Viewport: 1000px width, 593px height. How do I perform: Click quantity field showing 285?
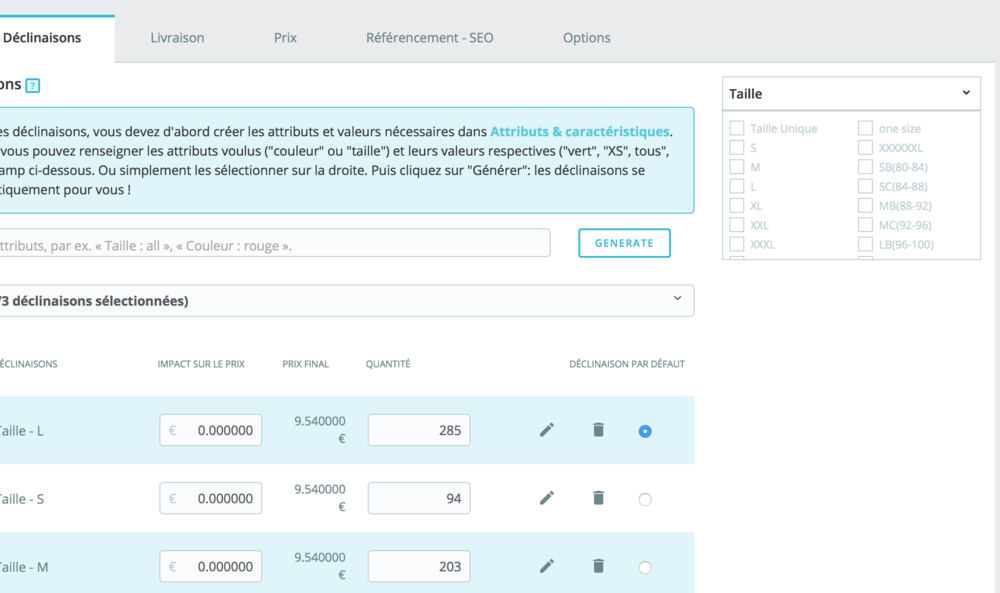pos(419,430)
